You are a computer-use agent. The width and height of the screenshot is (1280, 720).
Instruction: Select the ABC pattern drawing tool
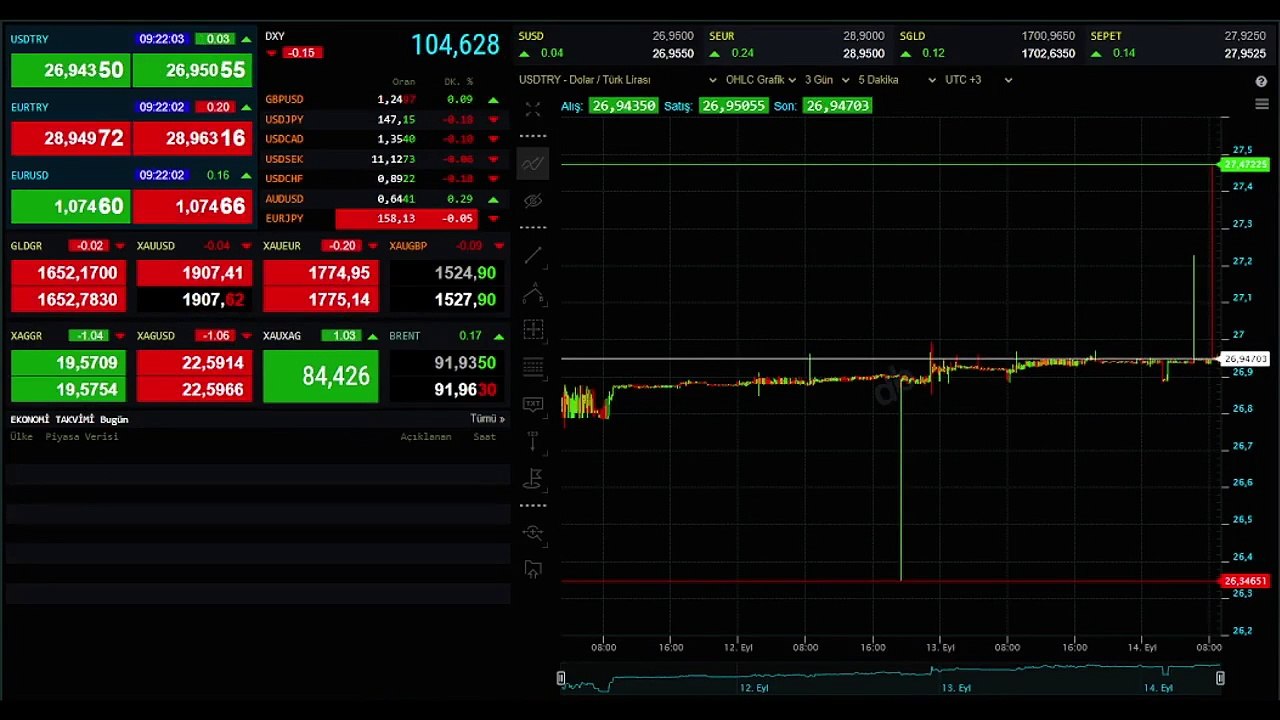(x=533, y=294)
